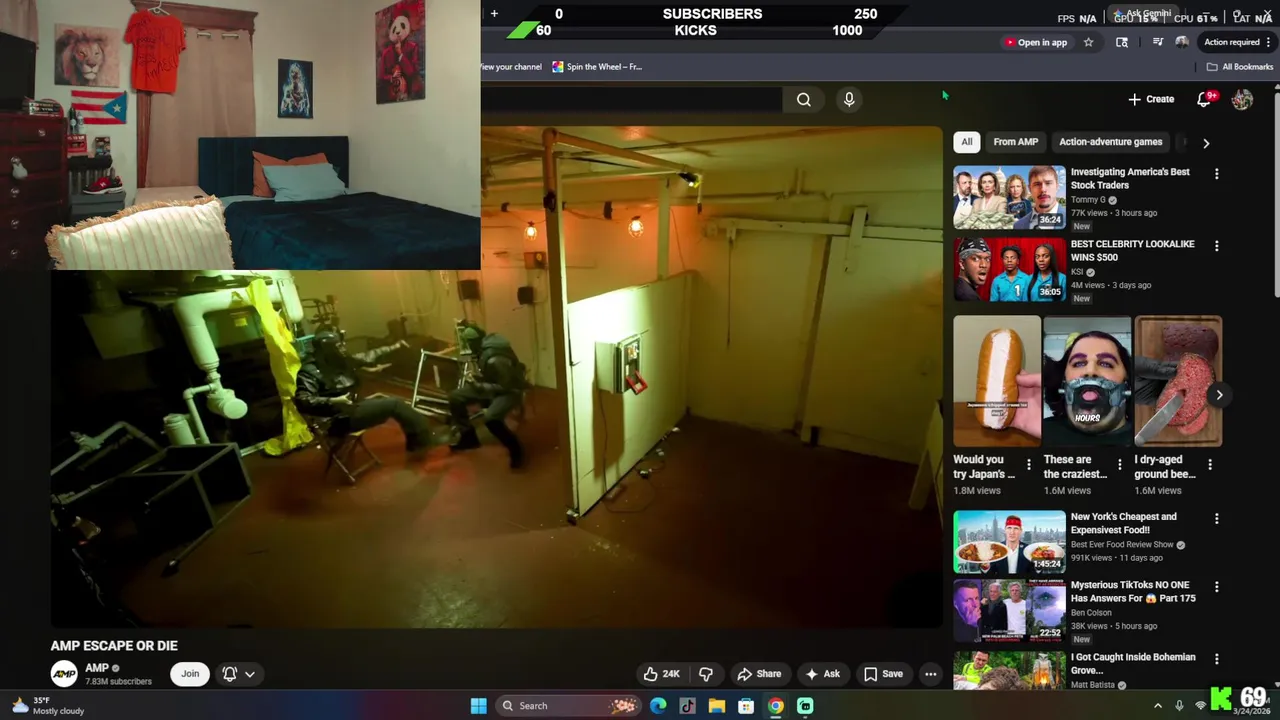
Task: Open the Spin the Wheel bookmark
Action: pyautogui.click(x=597, y=67)
